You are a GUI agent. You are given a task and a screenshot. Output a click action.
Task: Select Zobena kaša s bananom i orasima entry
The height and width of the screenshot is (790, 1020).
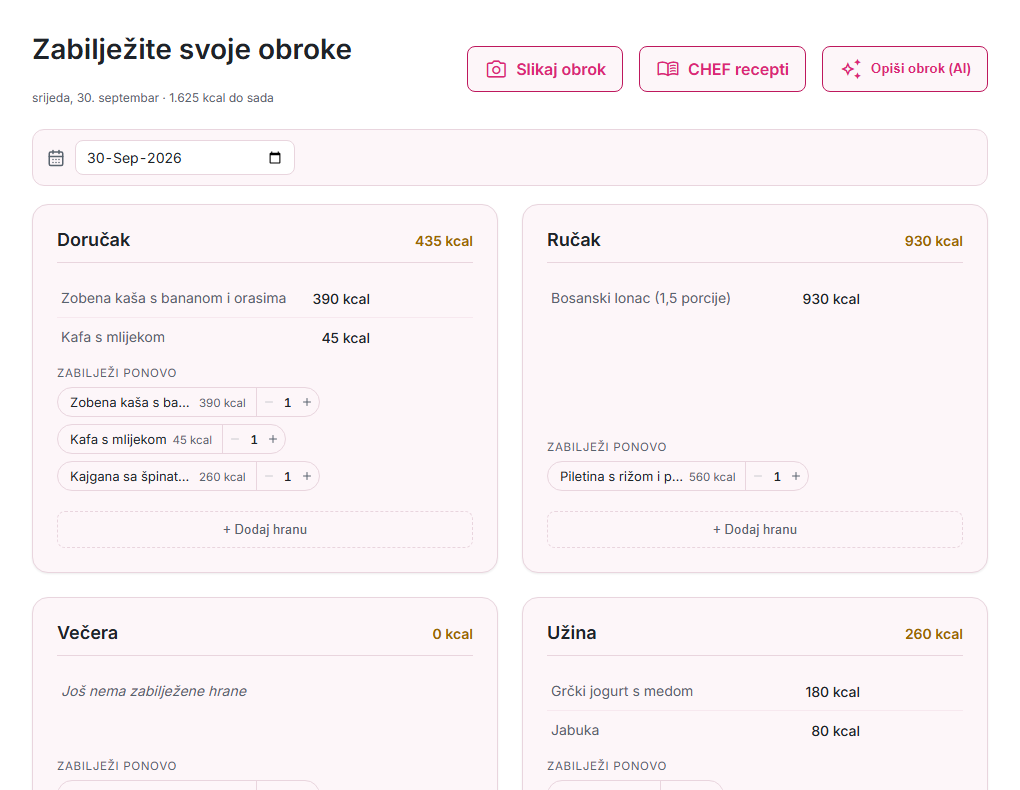(x=265, y=299)
